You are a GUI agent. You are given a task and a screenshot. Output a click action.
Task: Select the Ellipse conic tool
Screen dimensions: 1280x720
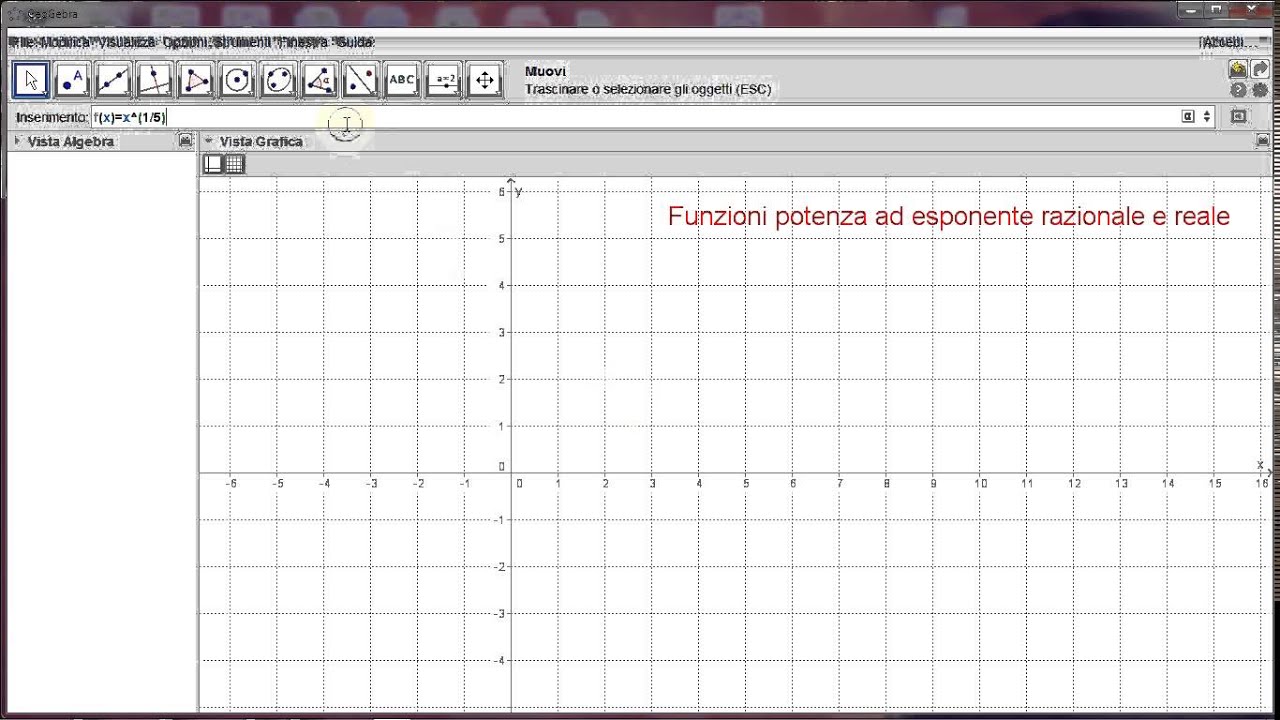(278, 81)
